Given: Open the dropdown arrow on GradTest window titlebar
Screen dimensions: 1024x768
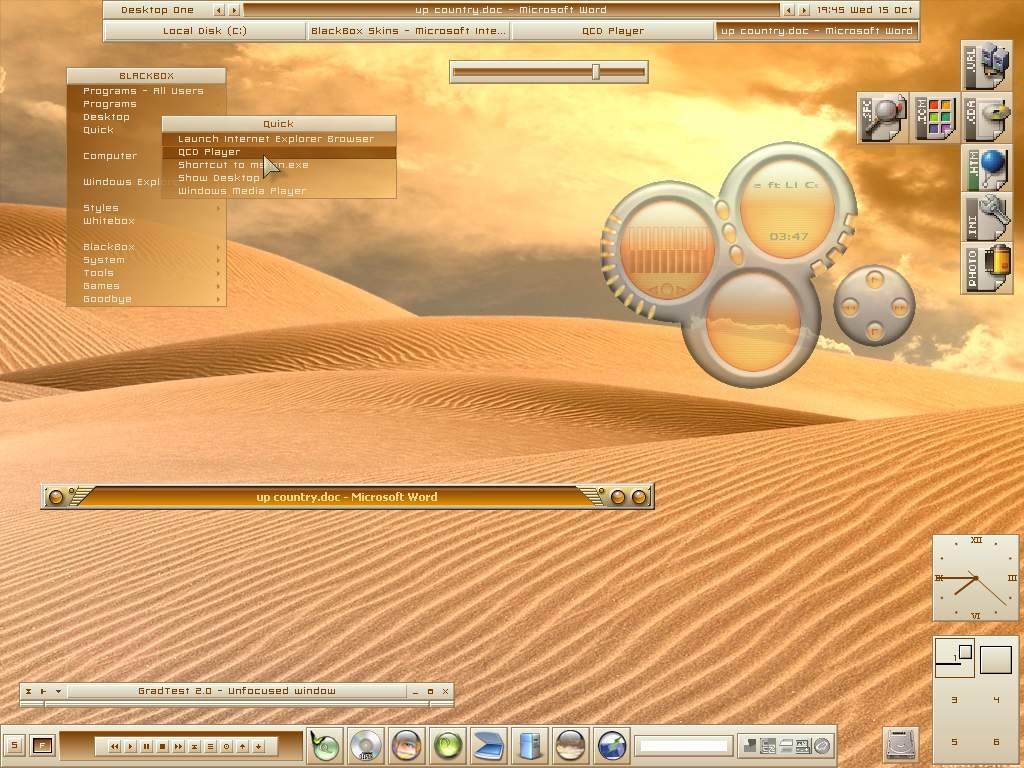Looking at the screenshot, I should [x=59, y=691].
